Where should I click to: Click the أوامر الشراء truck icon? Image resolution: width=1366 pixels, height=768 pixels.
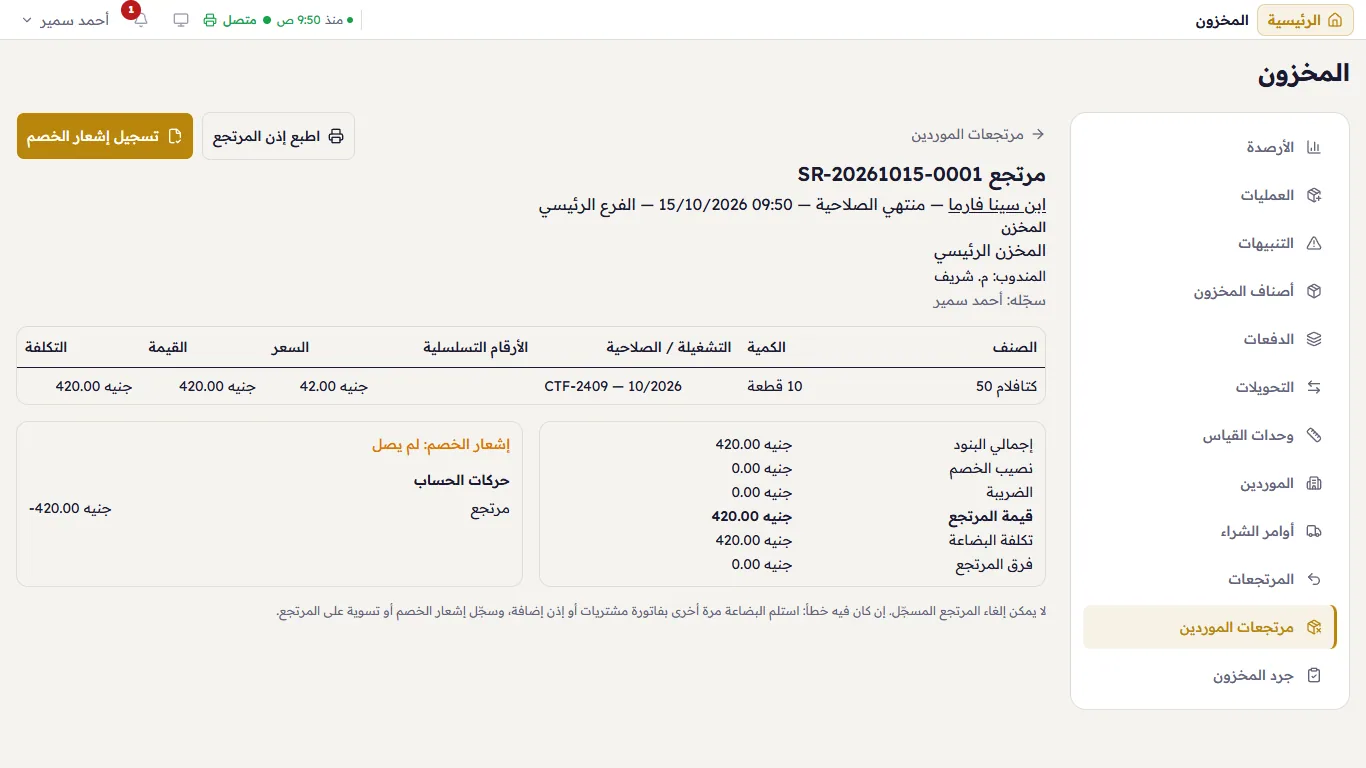click(1314, 531)
